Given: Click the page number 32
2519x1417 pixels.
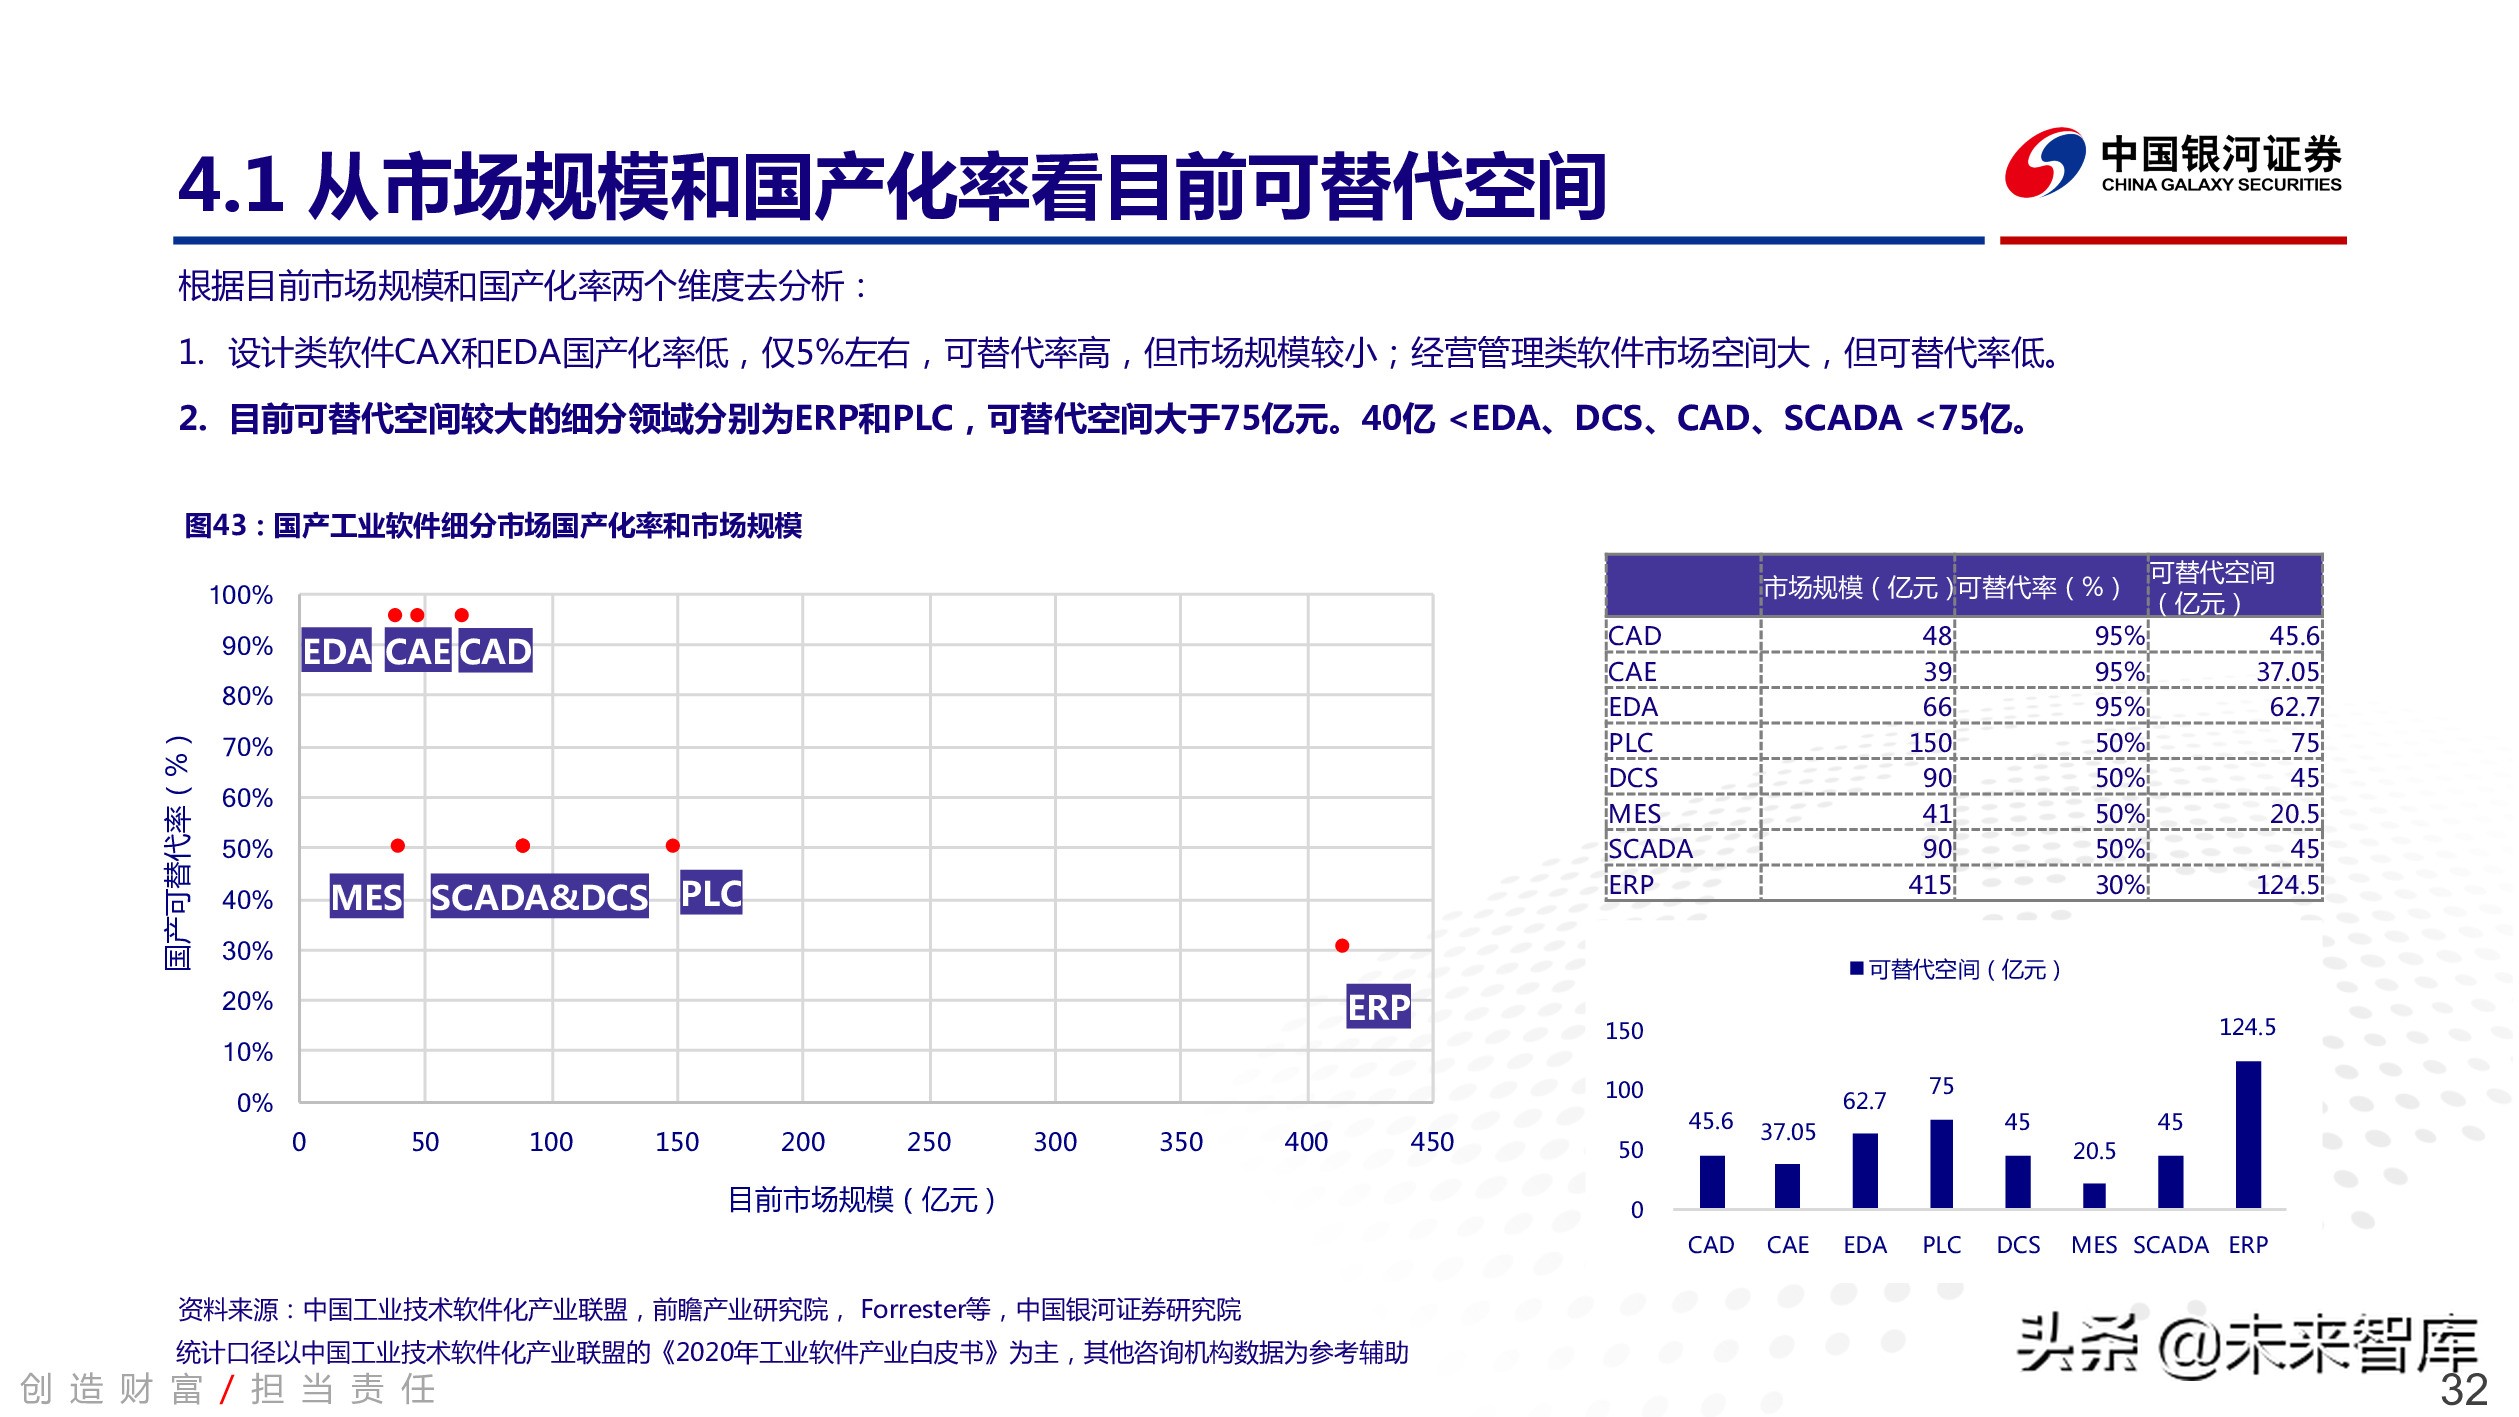Looking at the screenshot, I should [2463, 1390].
